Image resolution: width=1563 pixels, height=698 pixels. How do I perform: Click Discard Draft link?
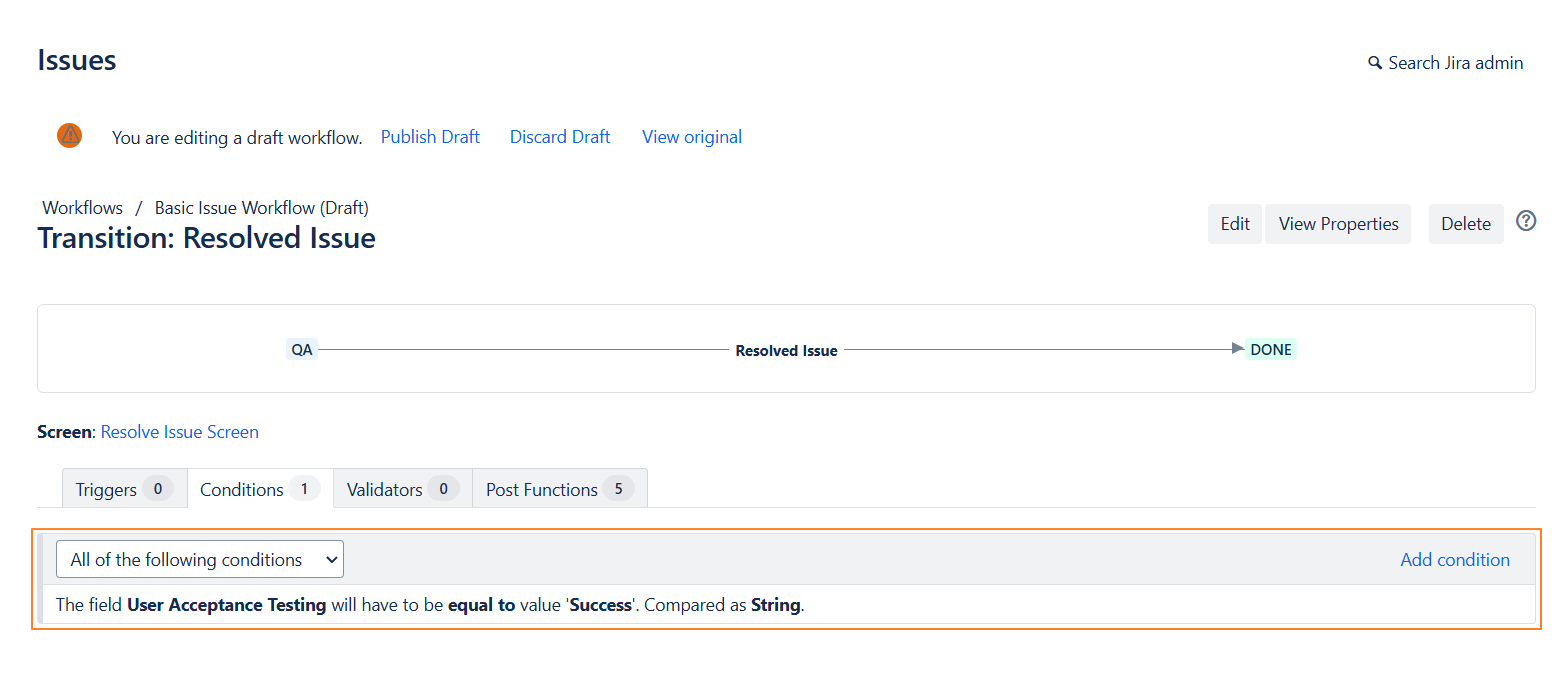point(560,137)
